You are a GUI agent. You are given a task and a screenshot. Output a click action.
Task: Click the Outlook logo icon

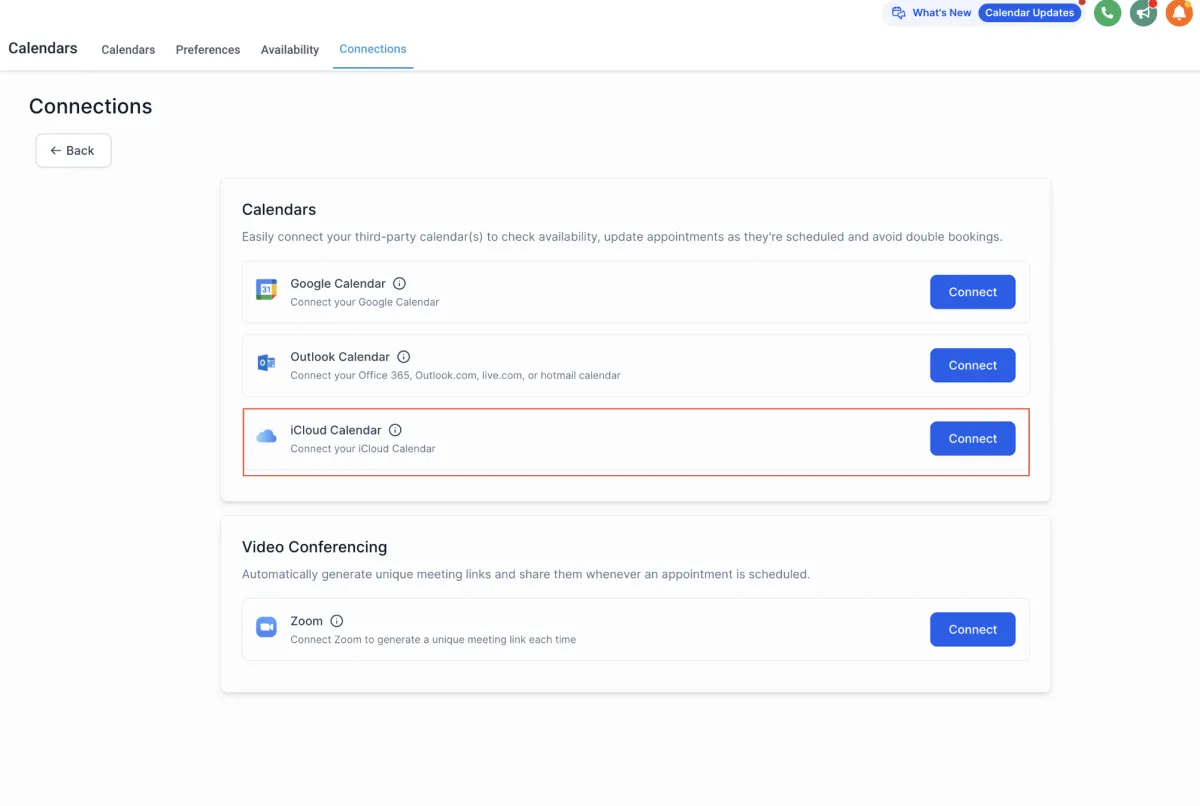(x=266, y=363)
